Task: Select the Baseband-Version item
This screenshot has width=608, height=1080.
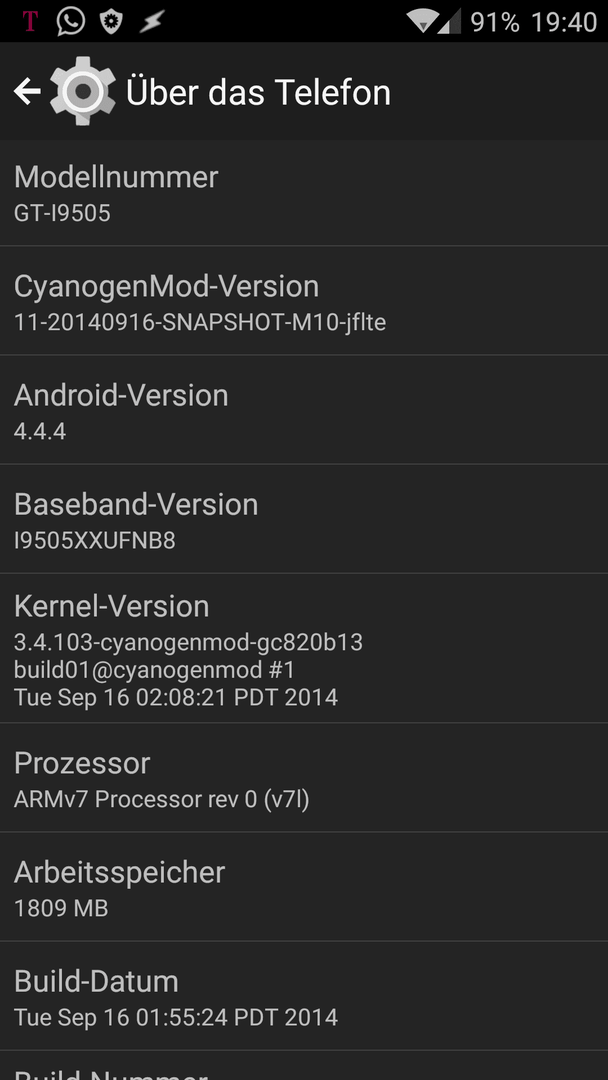Action: click(304, 519)
